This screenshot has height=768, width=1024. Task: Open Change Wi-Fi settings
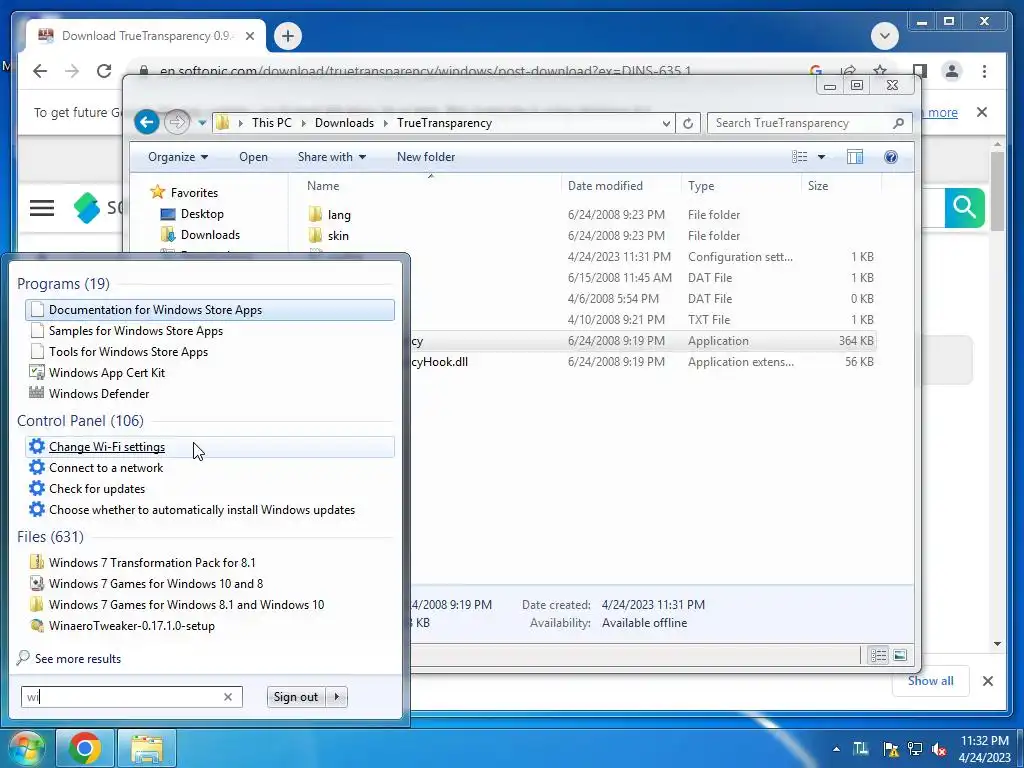210,447
